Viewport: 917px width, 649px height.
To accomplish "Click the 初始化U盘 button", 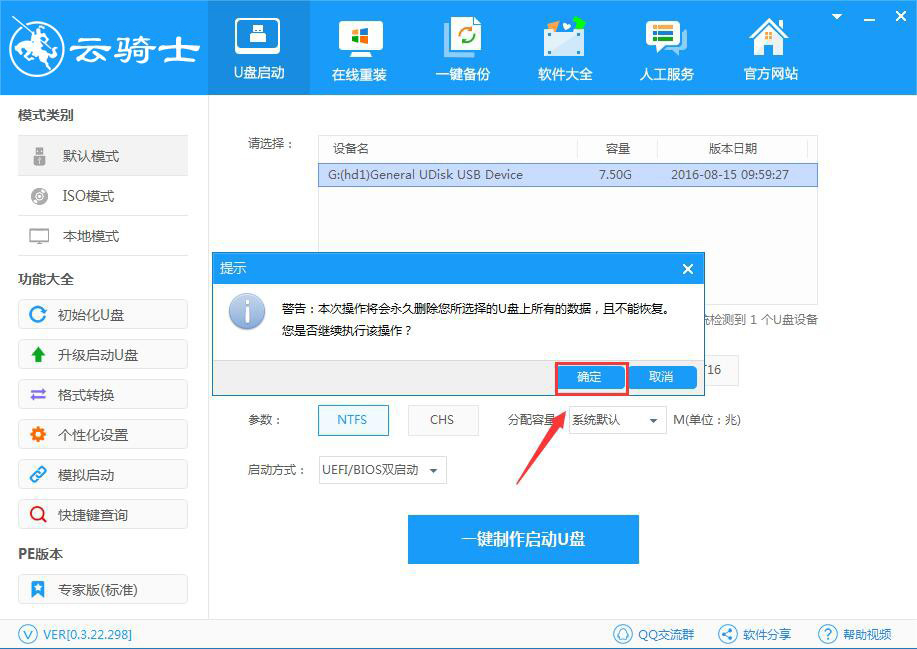I will [103, 315].
